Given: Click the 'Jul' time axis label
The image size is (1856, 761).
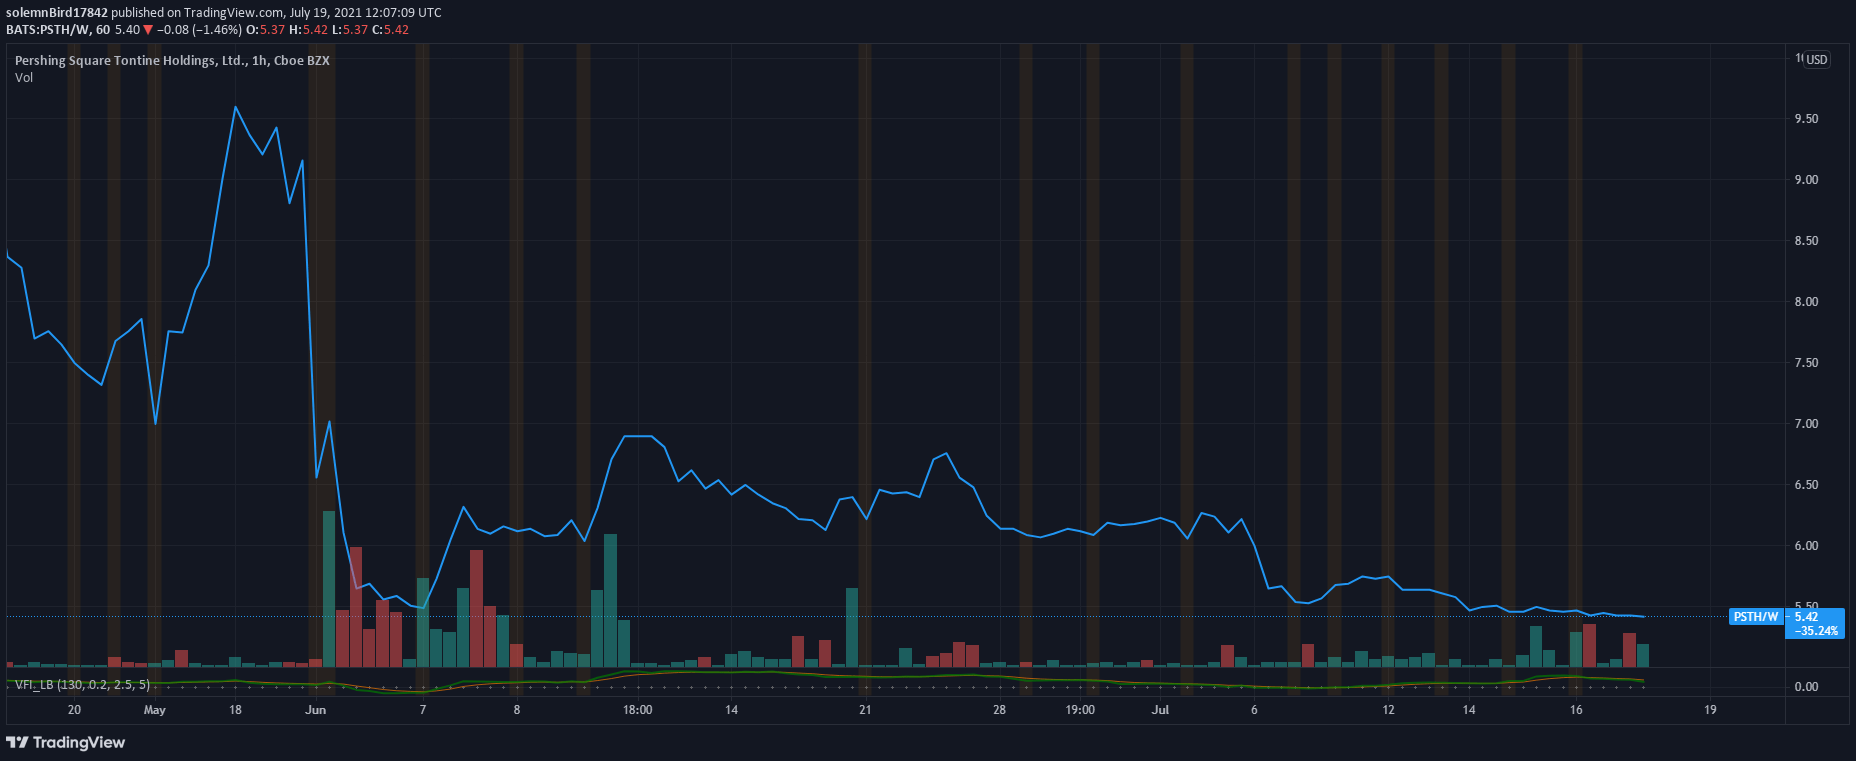Looking at the screenshot, I should [x=1160, y=710].
